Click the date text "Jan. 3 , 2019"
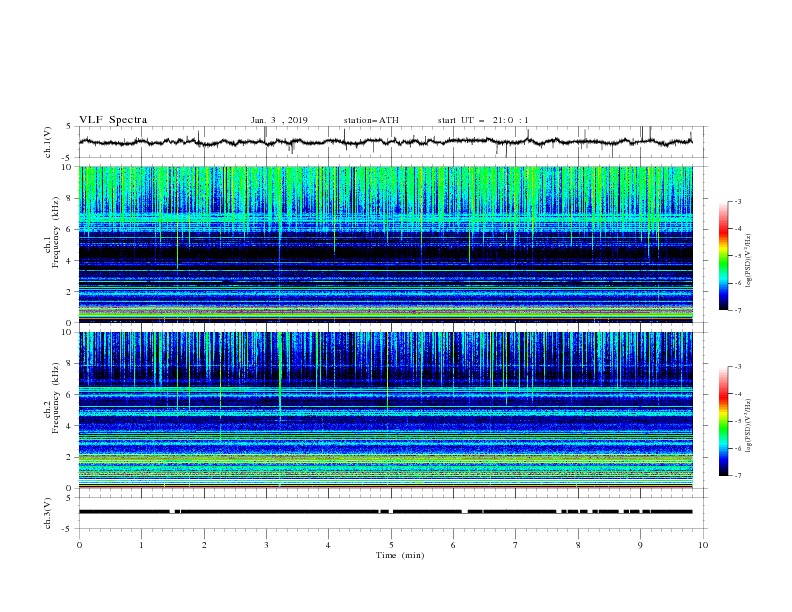Image resolution: width=792 pixels, height=612 pixels. coord(279,120)
